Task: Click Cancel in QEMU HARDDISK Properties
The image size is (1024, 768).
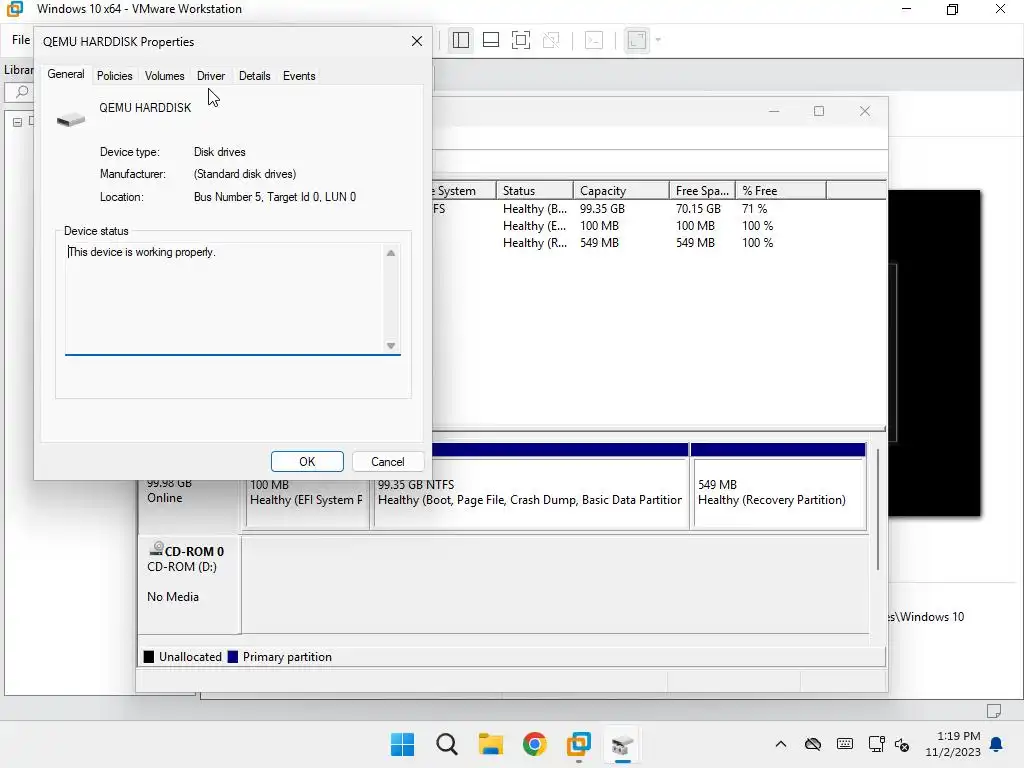Action: [388, 462]
